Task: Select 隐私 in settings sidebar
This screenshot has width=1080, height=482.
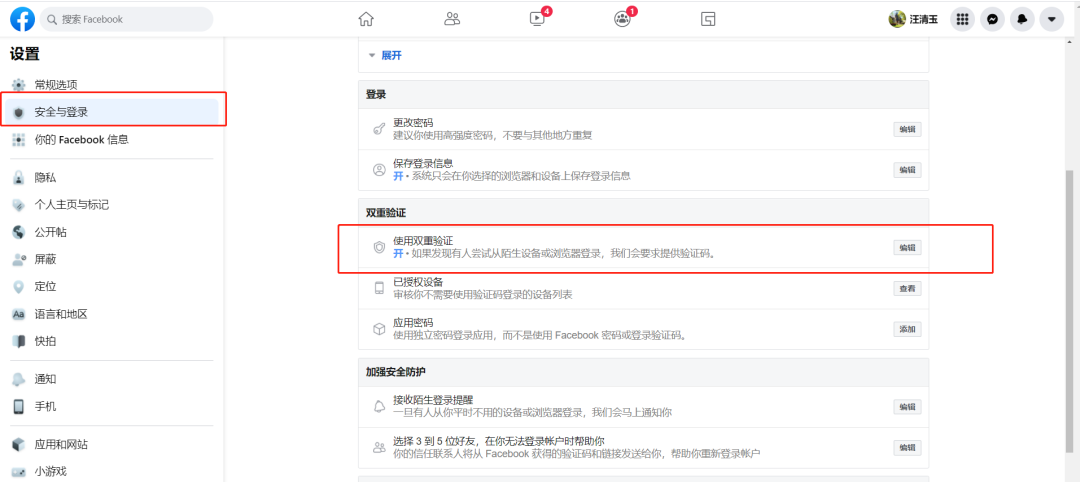Action: click(112, 178)
